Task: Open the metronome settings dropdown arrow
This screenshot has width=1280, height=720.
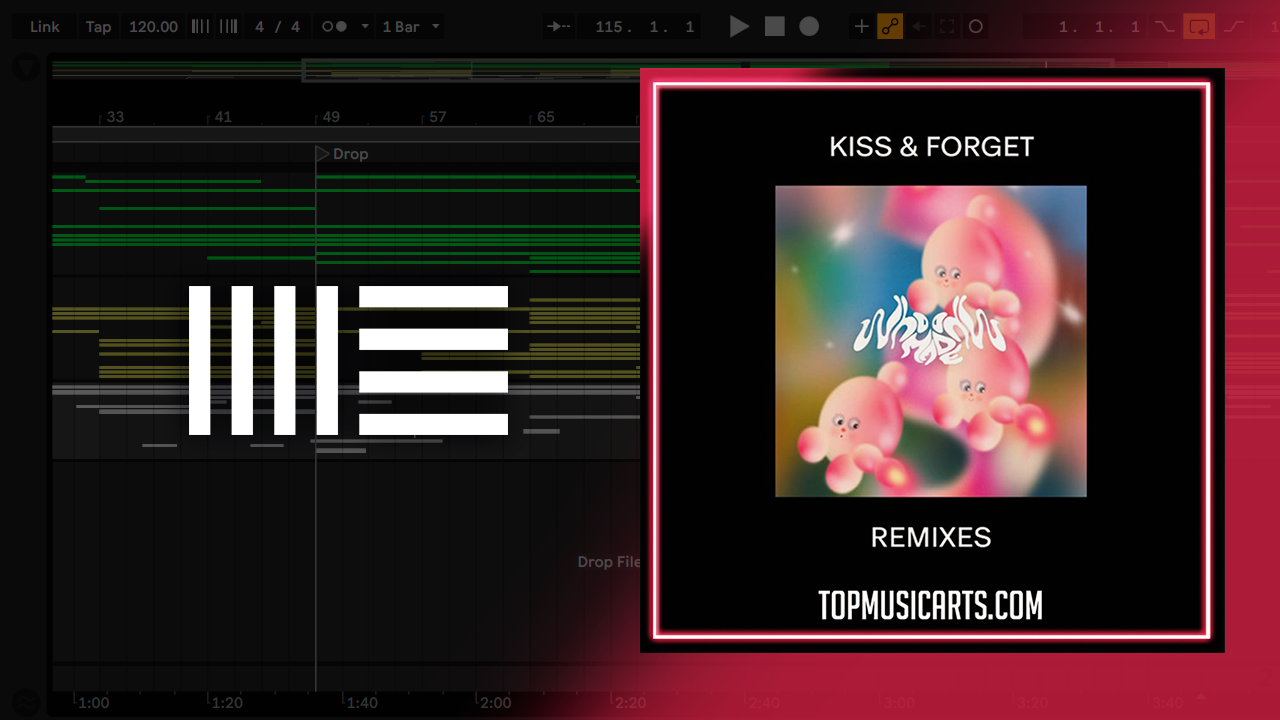Action: coord(364,27)
